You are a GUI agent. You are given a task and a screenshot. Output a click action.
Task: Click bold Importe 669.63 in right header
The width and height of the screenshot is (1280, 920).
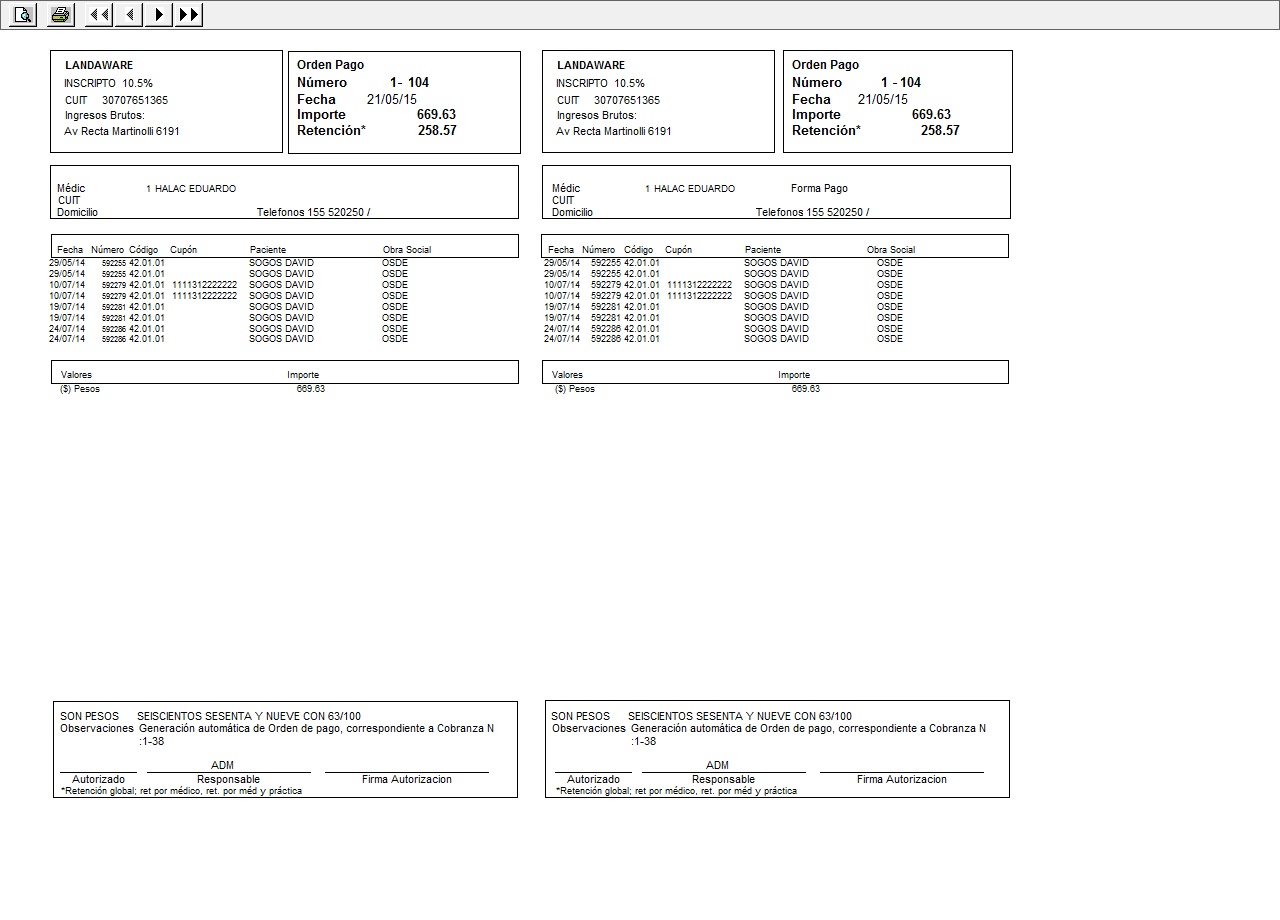pos(931,114)
